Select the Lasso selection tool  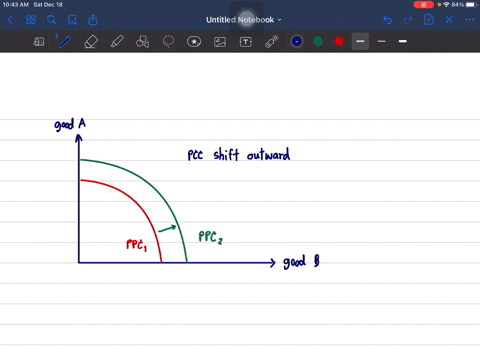168,42
